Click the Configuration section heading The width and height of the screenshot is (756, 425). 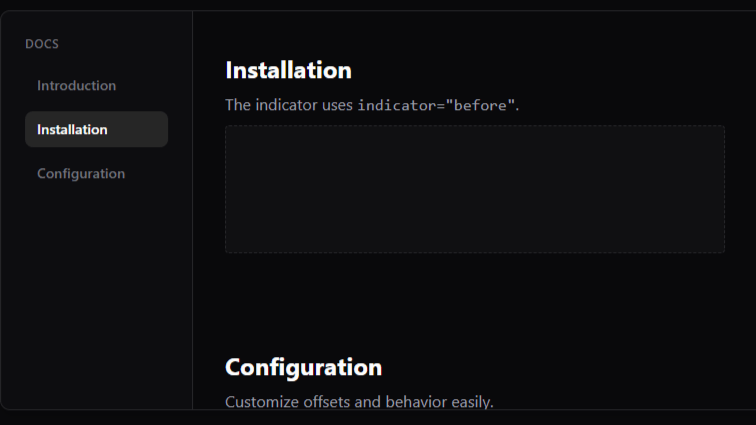pos(303,367)
